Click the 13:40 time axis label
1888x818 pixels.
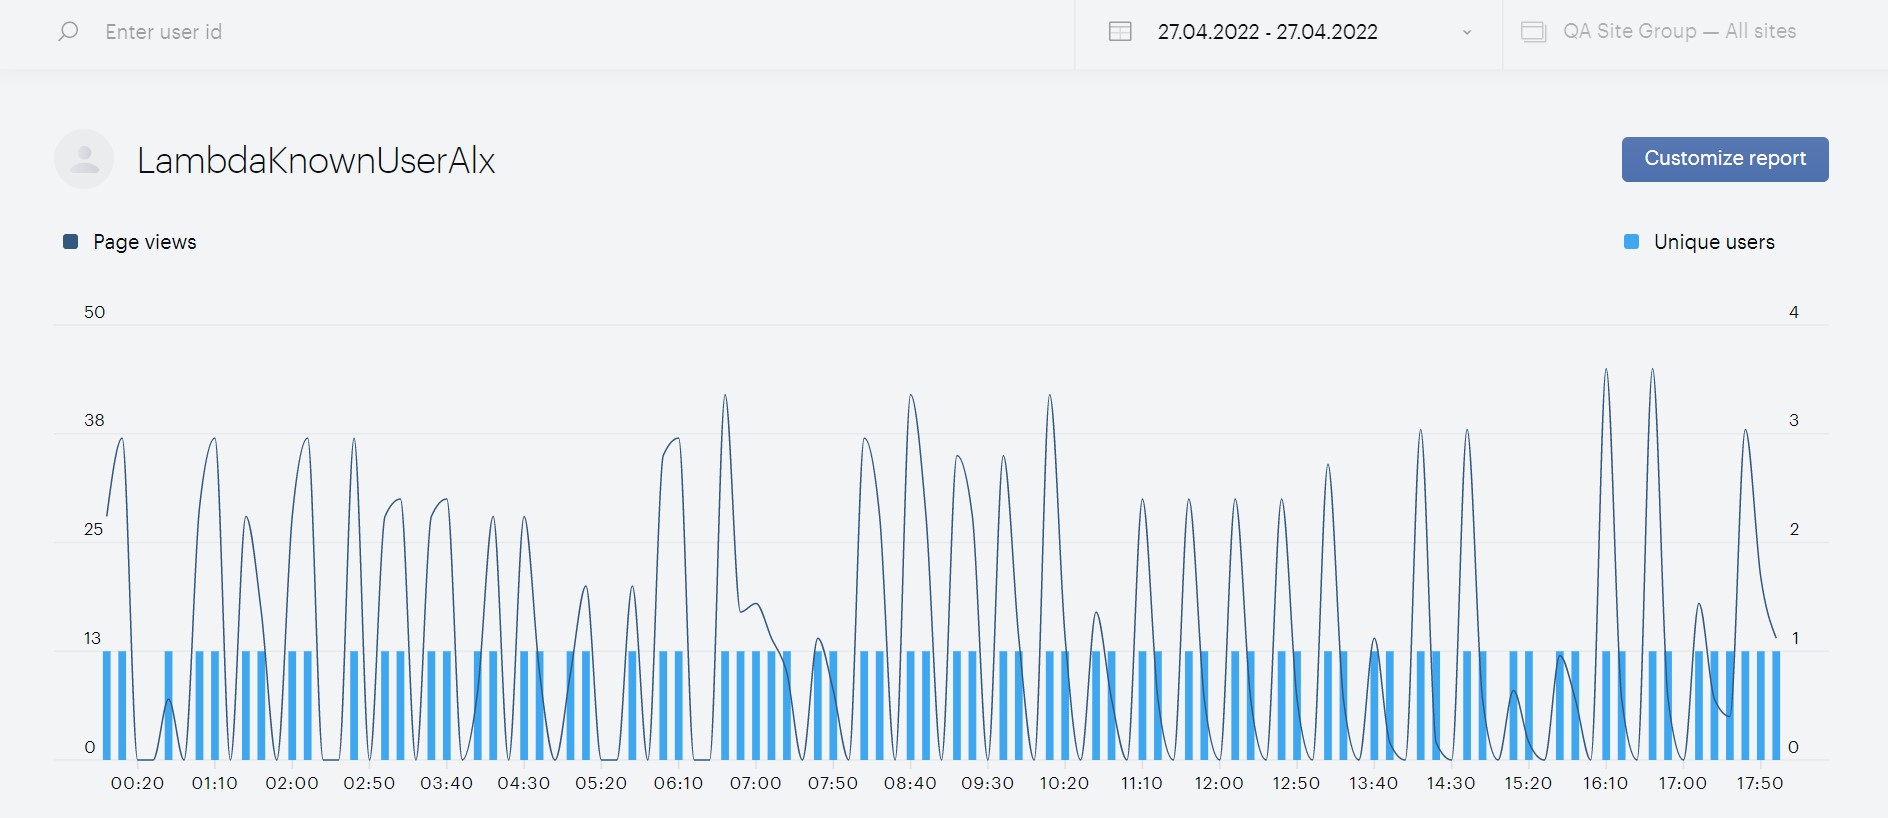coord(1373,783)
